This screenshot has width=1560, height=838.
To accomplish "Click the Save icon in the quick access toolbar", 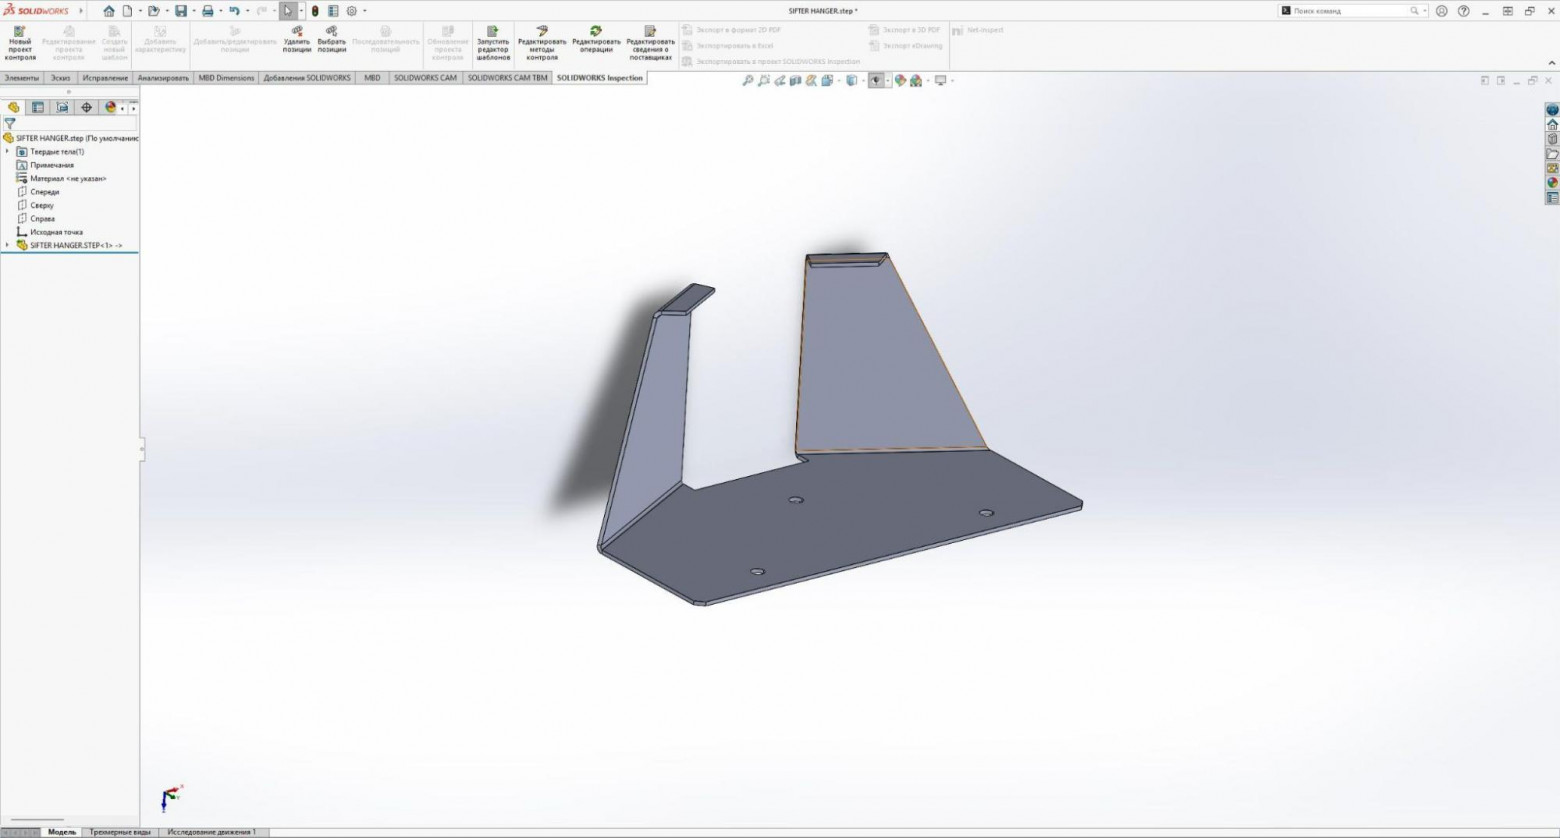I will (x=181, y=11).
